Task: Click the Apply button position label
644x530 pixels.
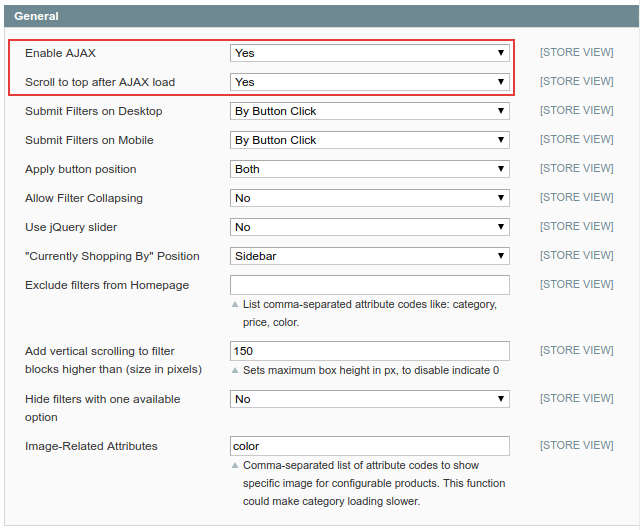Action: [81, 169]
